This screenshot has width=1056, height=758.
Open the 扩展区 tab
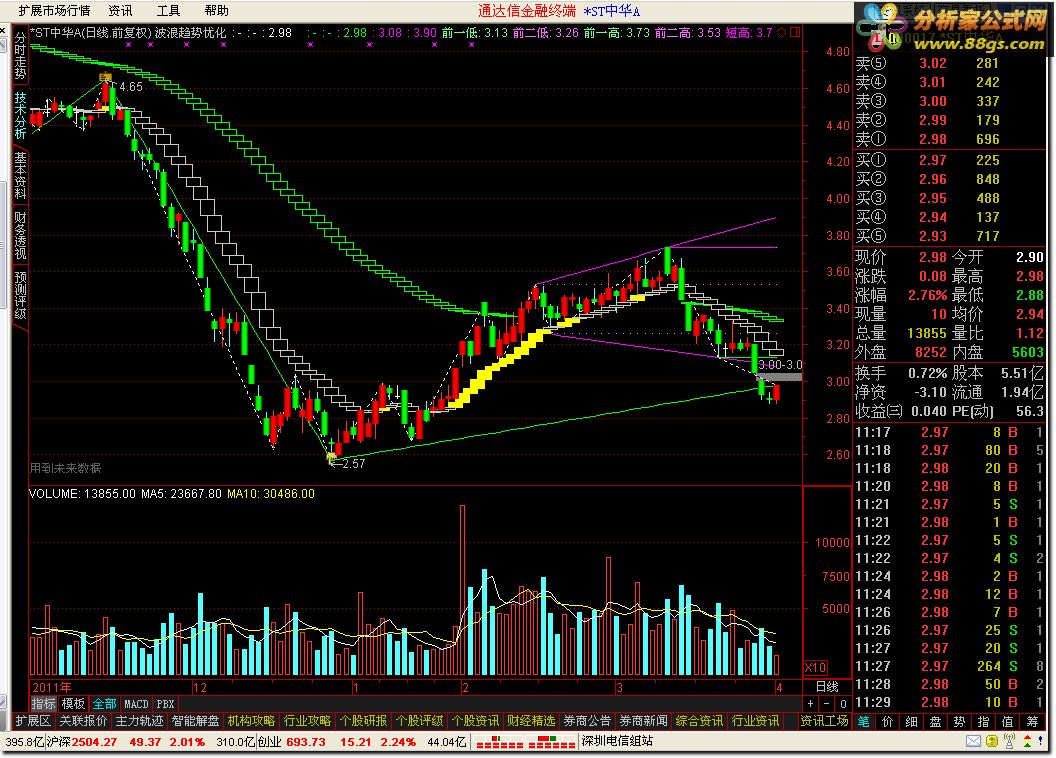click(x=33, y=721)
